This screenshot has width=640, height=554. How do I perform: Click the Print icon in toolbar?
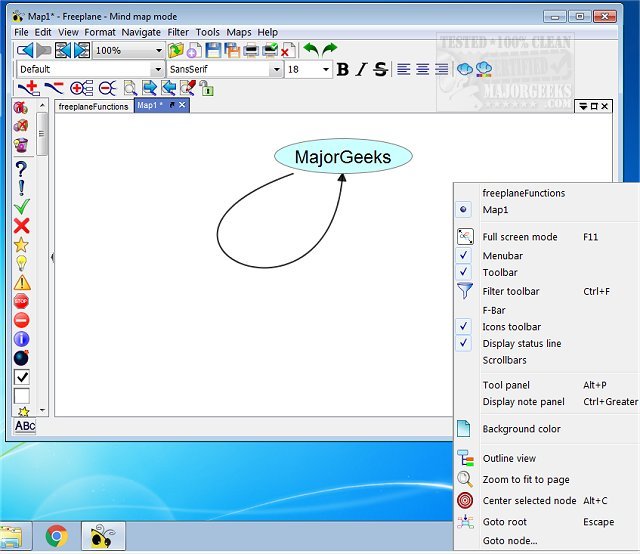pos(251,51)
